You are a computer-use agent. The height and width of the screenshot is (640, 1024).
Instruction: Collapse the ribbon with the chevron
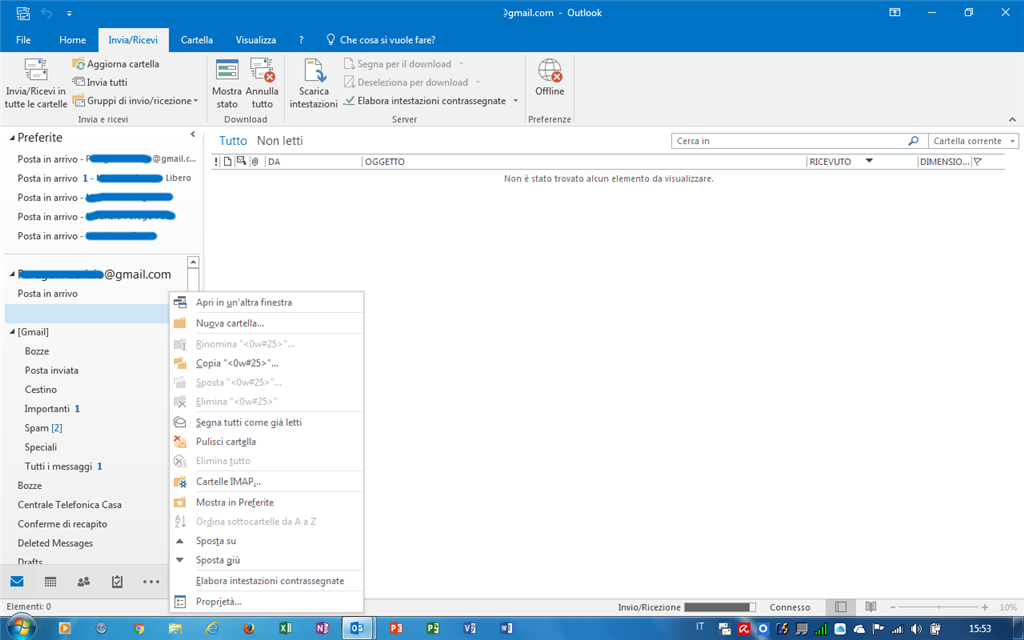(1012, 120)
